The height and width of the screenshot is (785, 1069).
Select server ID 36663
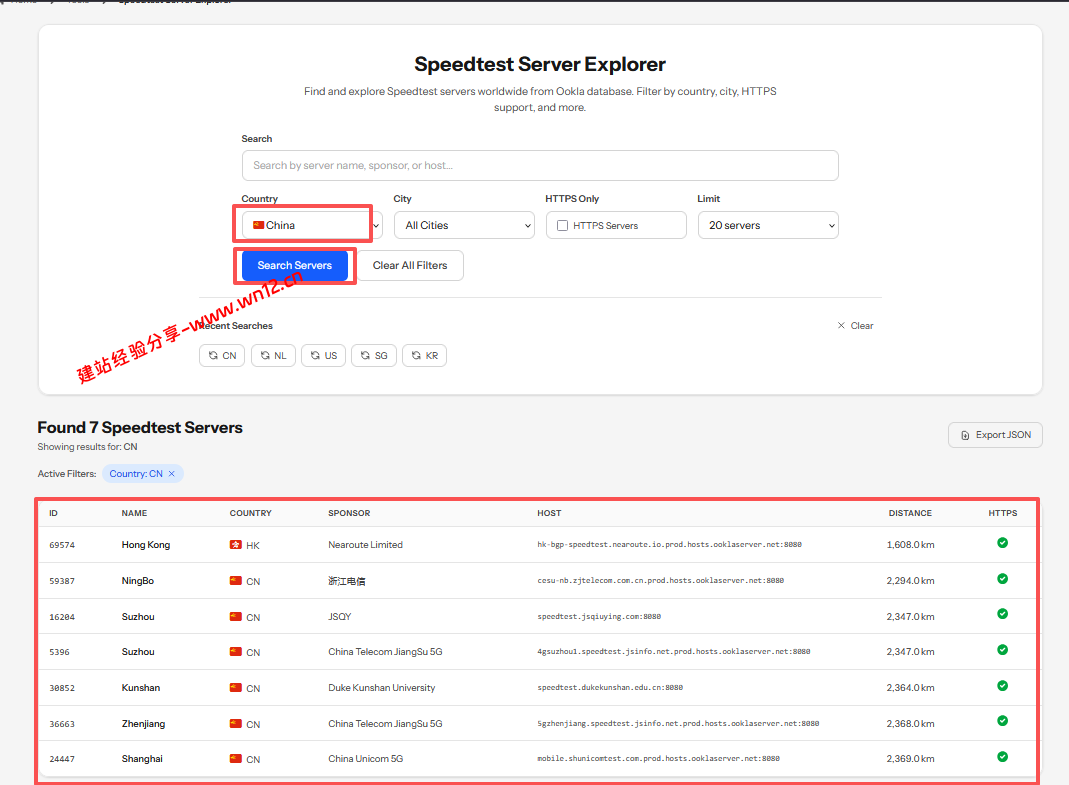pyautogui.click(x=62, y=724)
